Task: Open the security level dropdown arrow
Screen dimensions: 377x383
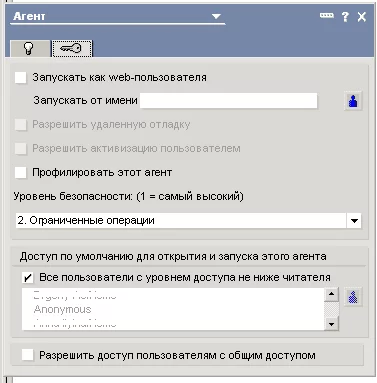Action: click(x=354, y=221)
